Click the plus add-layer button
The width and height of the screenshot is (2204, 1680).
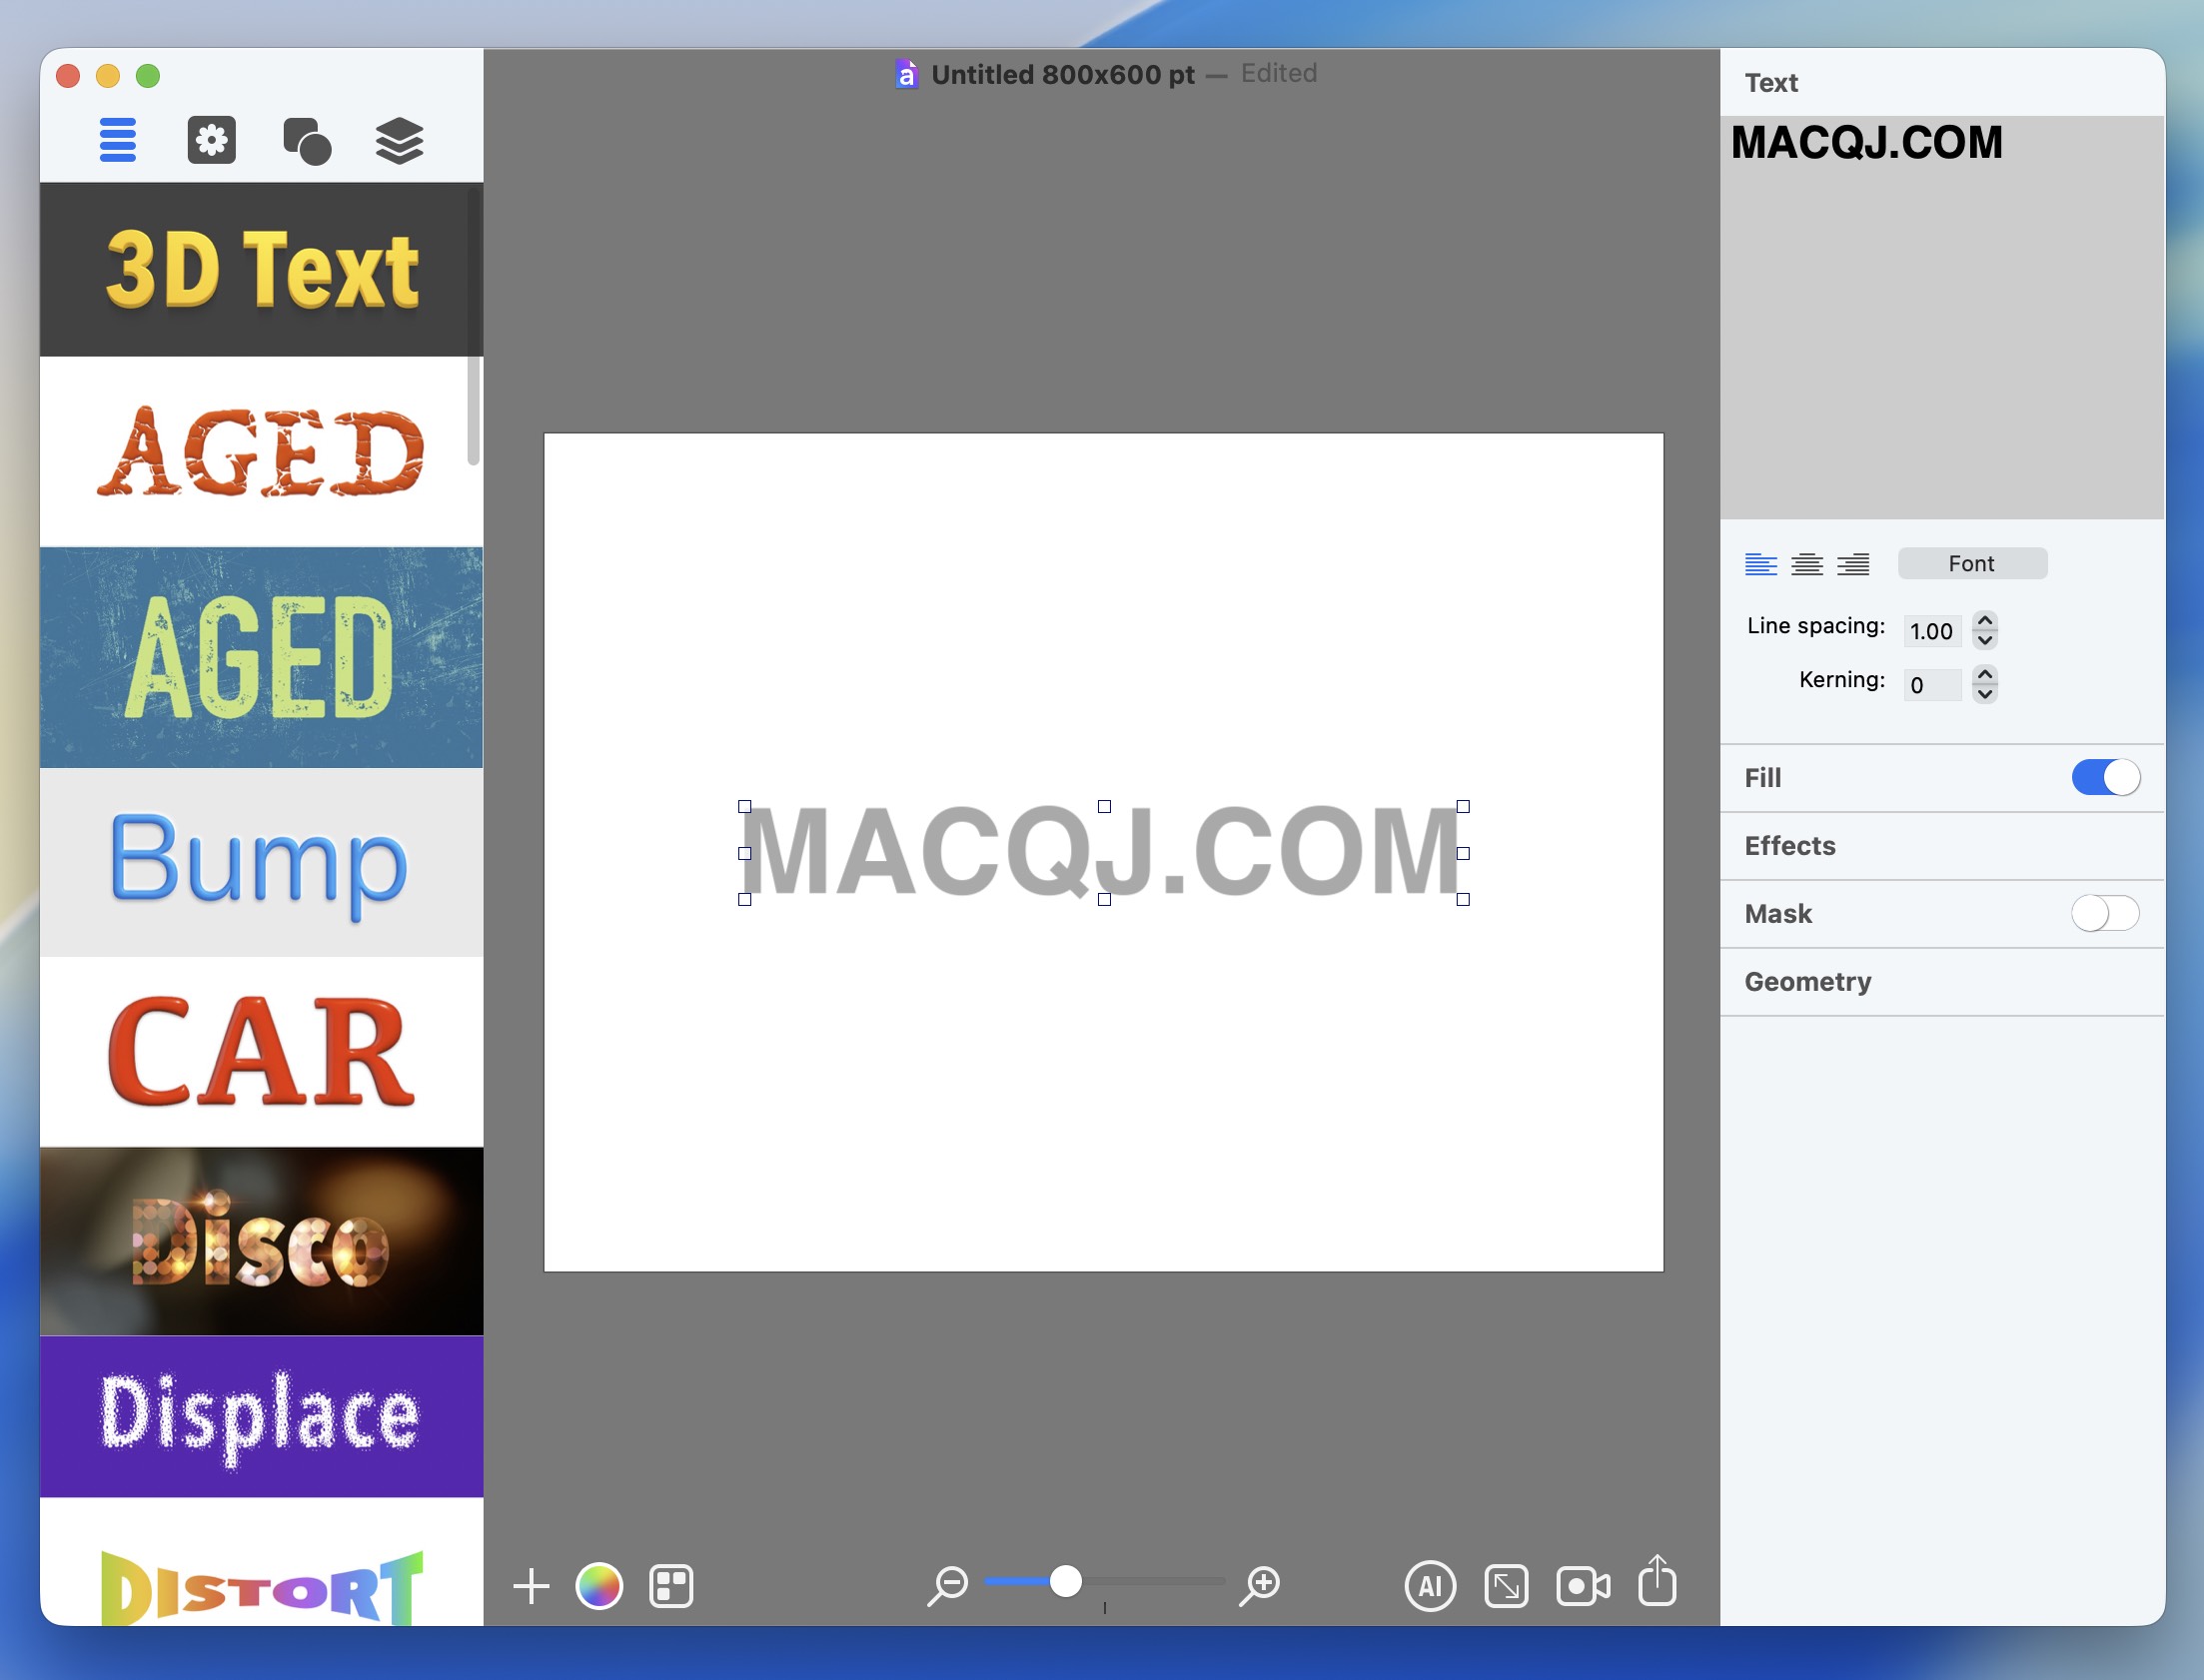(x=531, y=1586)
